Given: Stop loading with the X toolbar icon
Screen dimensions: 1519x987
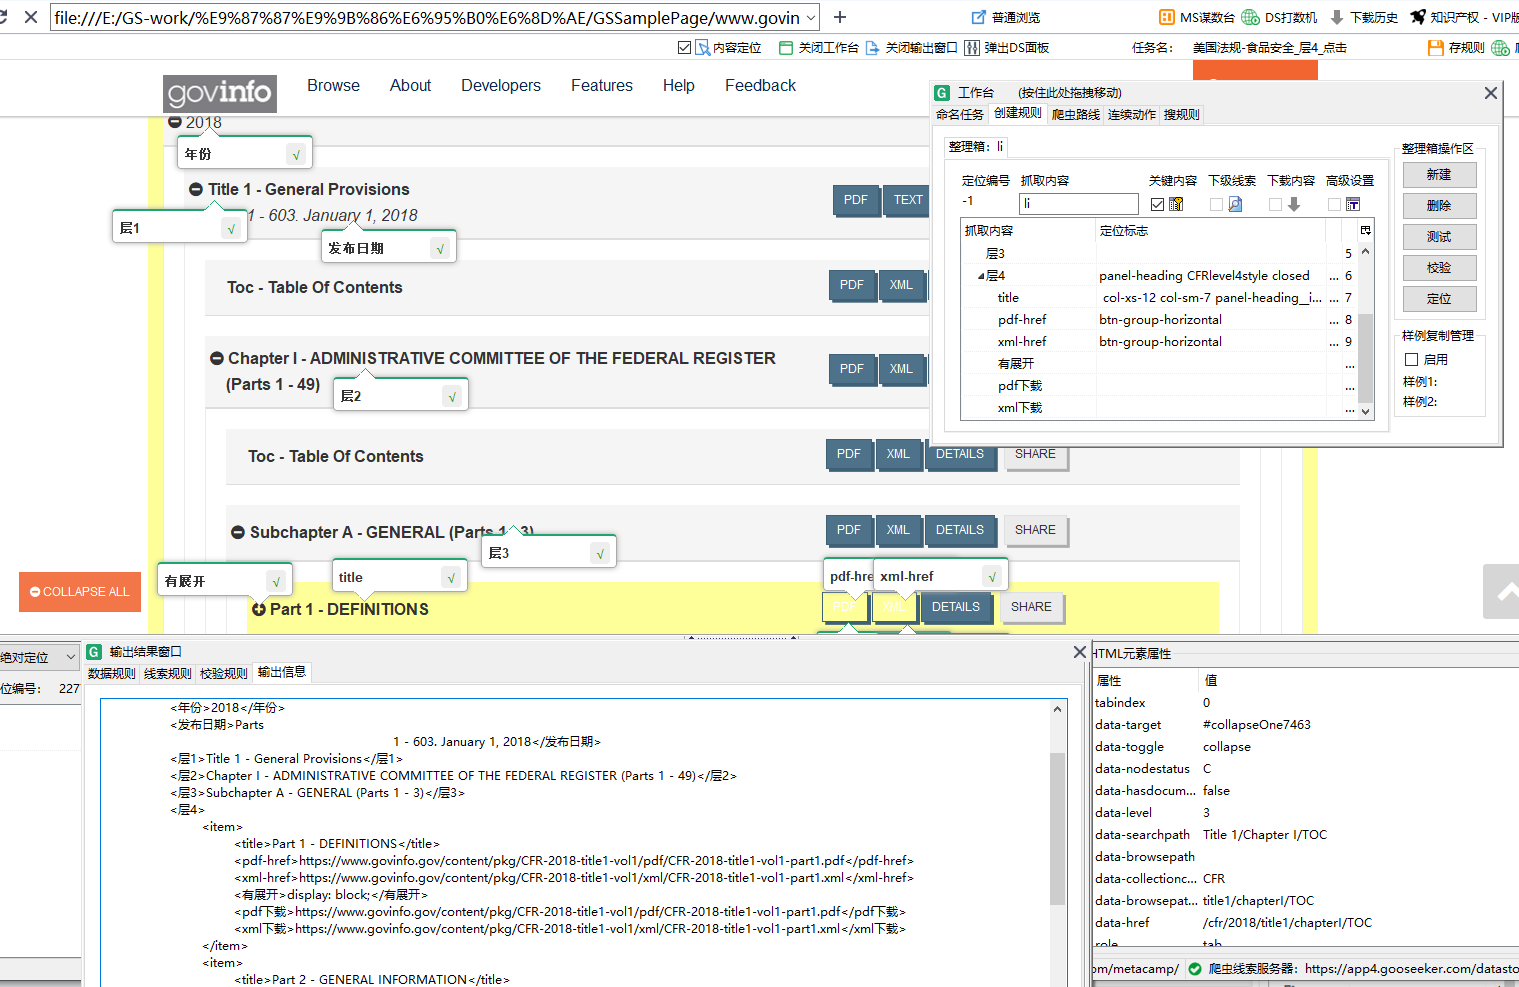Looking at the screenshot, I should [x=31, y=17].
